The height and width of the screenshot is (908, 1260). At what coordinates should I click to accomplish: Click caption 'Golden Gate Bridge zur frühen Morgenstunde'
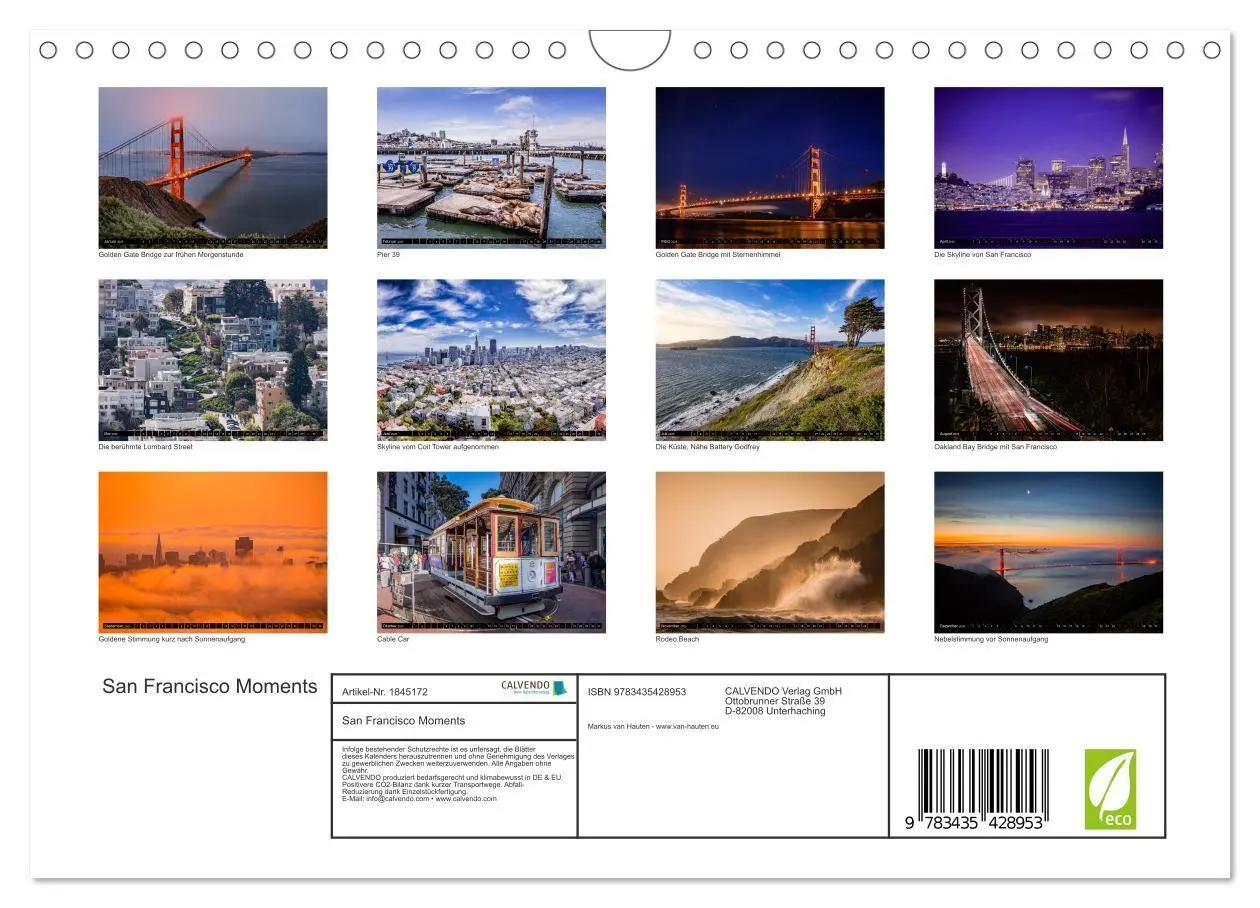(171, 255)
